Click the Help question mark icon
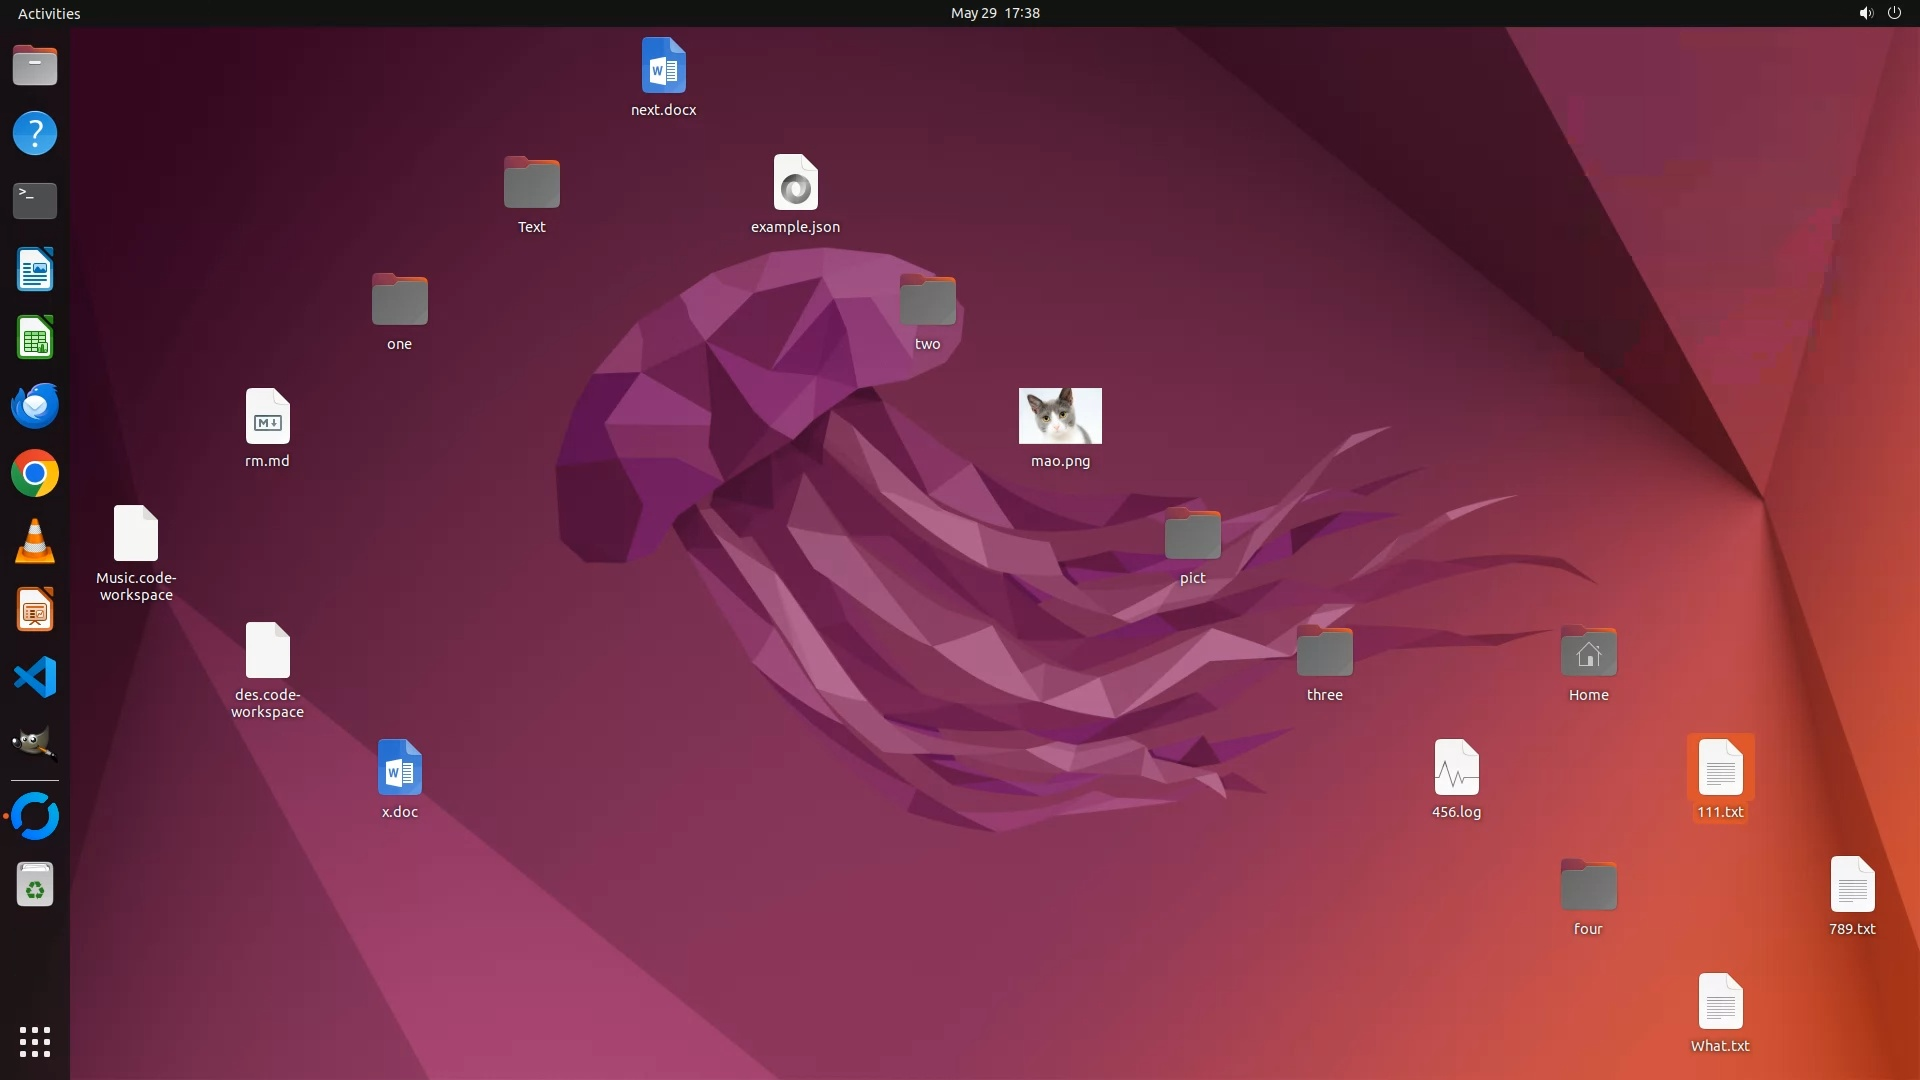 pos(35,133)
